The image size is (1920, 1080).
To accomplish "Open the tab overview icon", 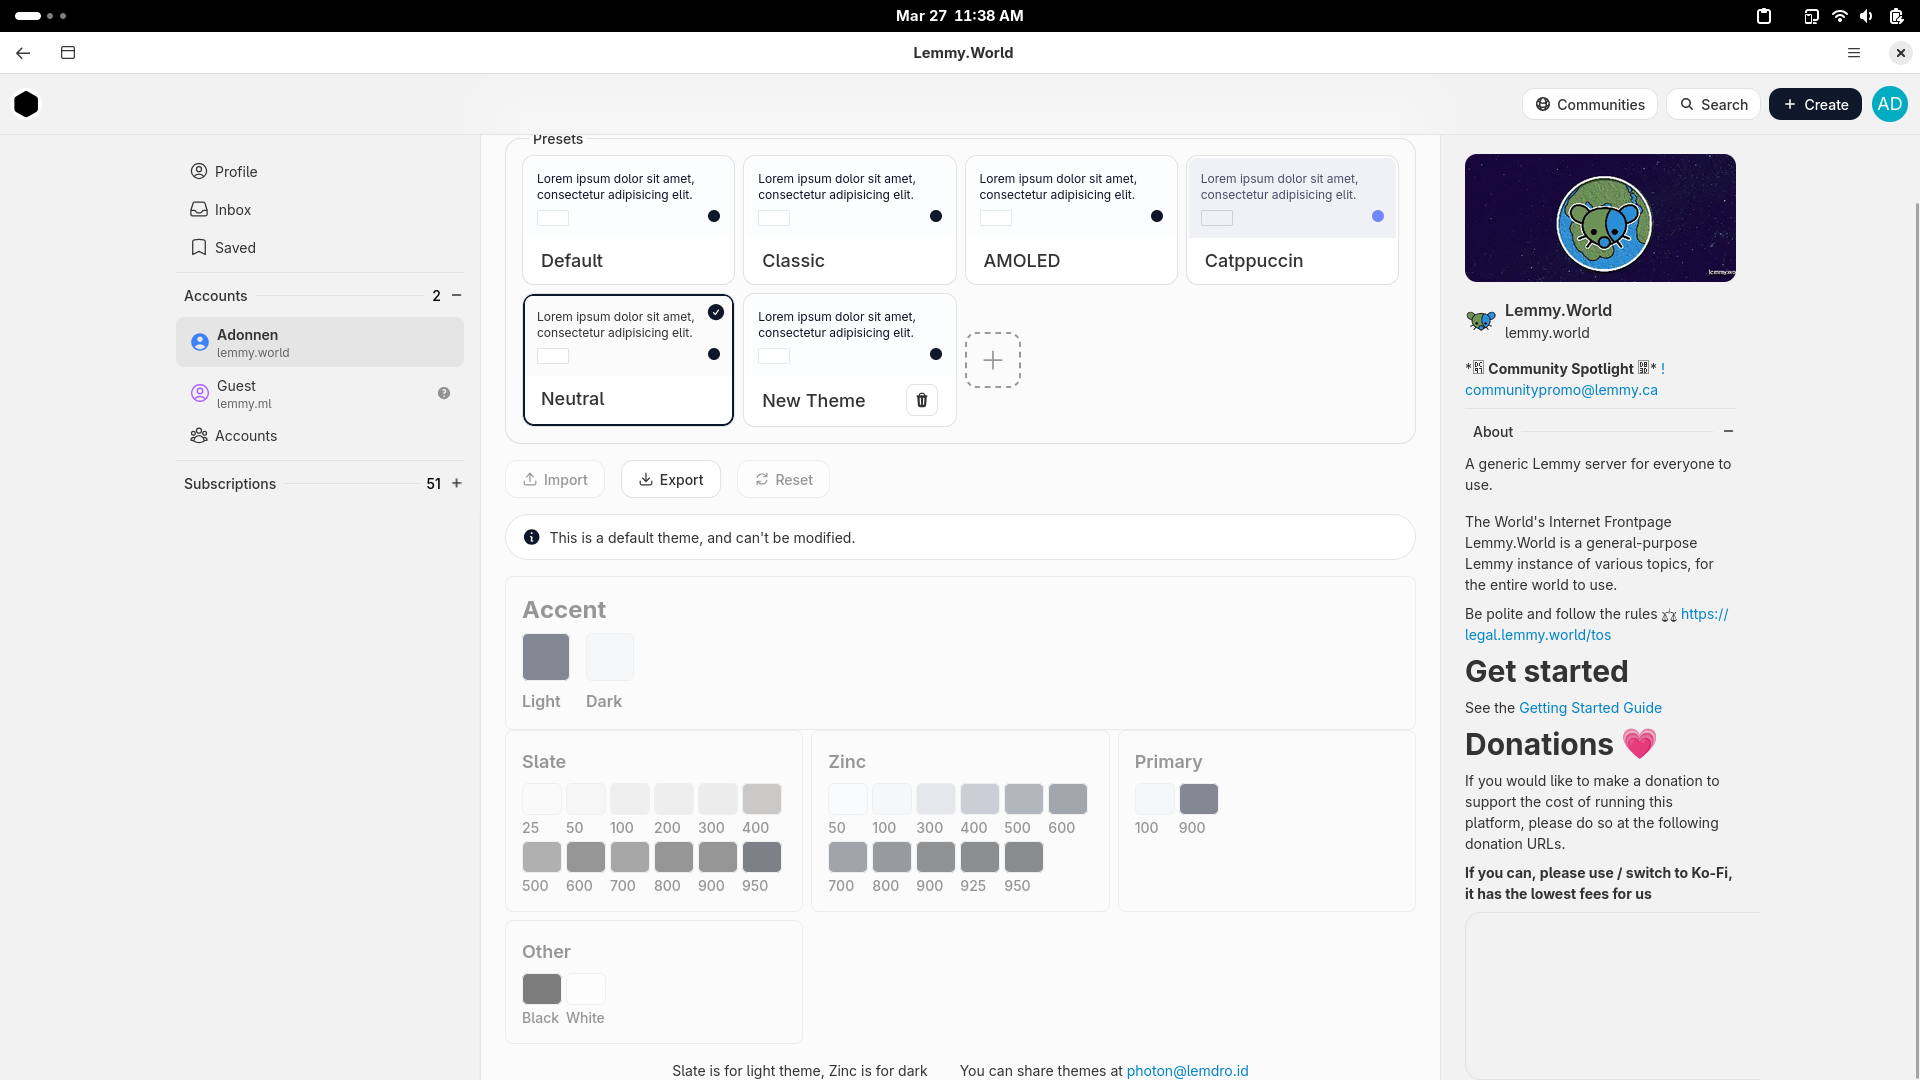I will click(x=68, y=53).
